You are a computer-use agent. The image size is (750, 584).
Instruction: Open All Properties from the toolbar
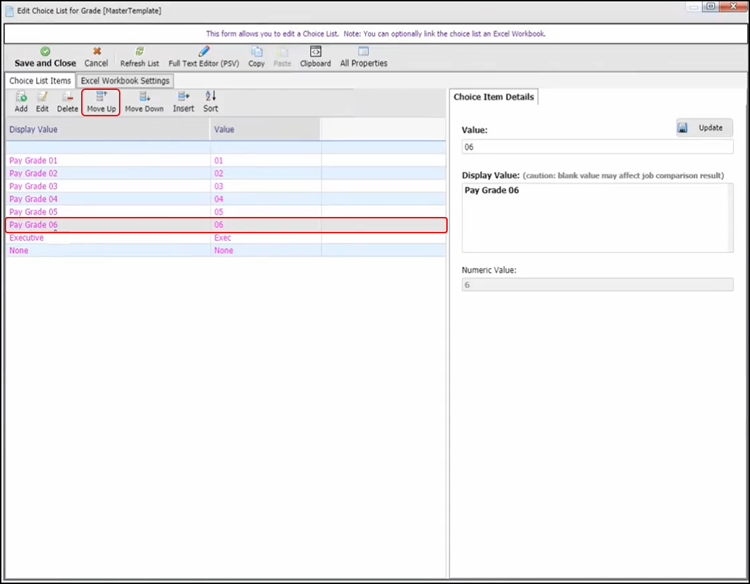coord(363,51)
